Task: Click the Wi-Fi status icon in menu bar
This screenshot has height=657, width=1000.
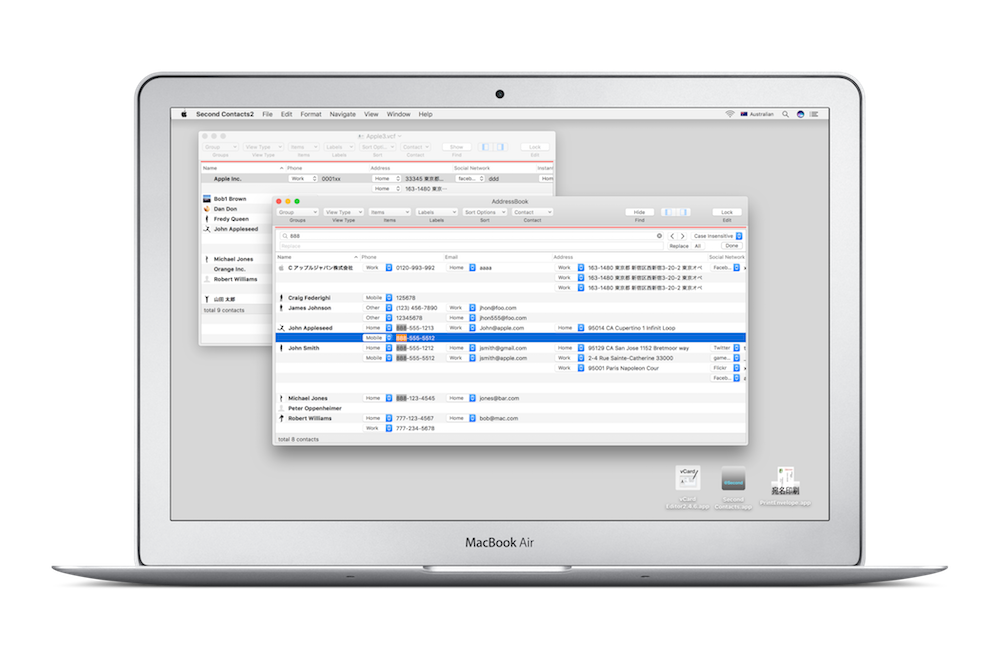Action: (x=730, y=114)
